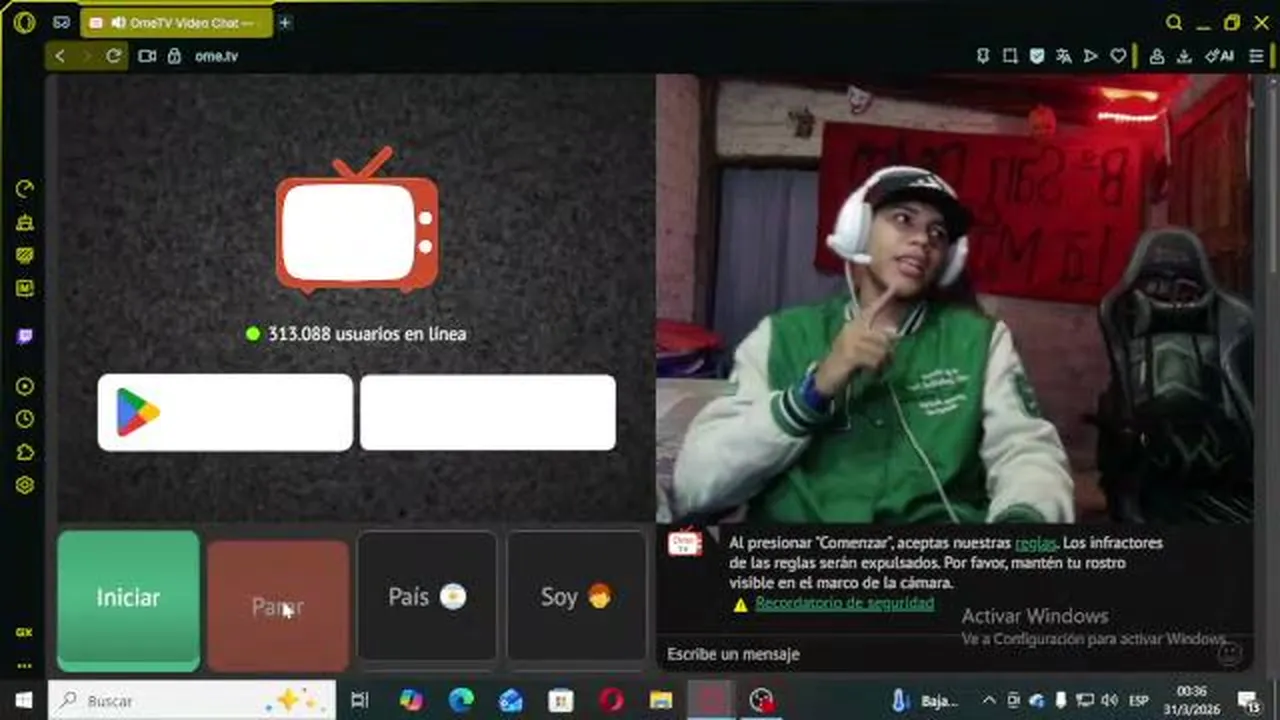Go back to the previous page
Viewport: 1280px width, 720px height.
60,56
